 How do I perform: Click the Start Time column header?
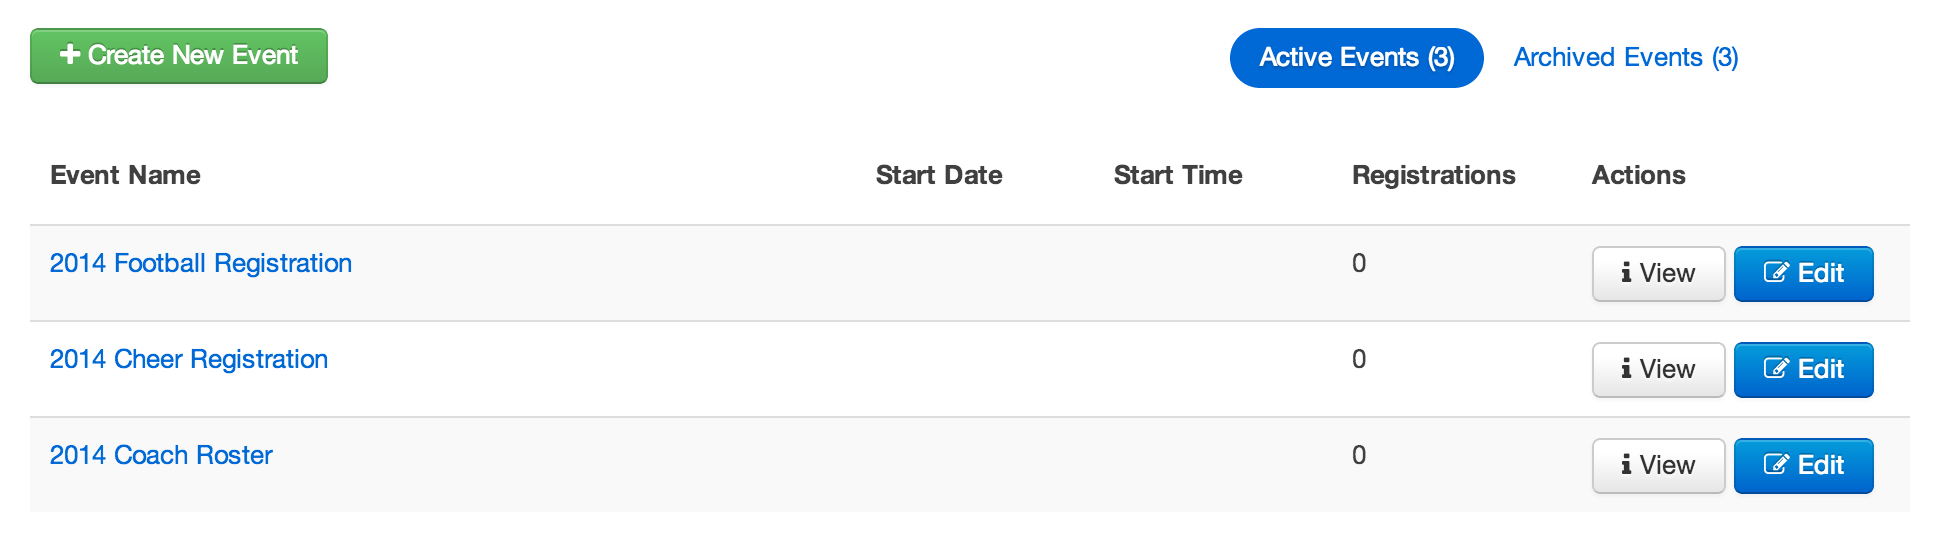[x=1178, y=175]
